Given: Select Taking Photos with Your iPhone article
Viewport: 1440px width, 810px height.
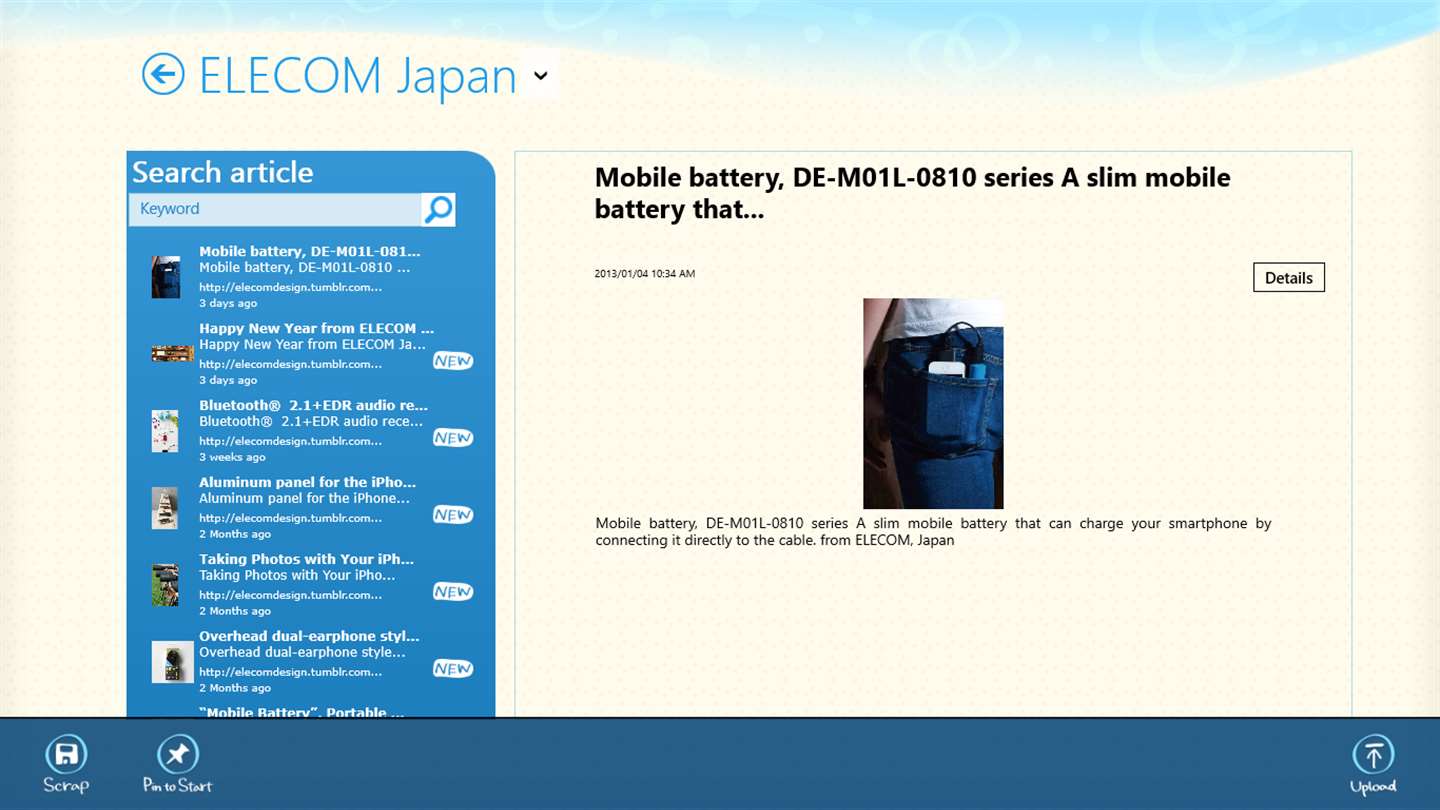Looking at the screenshot, I should (311, 585).
